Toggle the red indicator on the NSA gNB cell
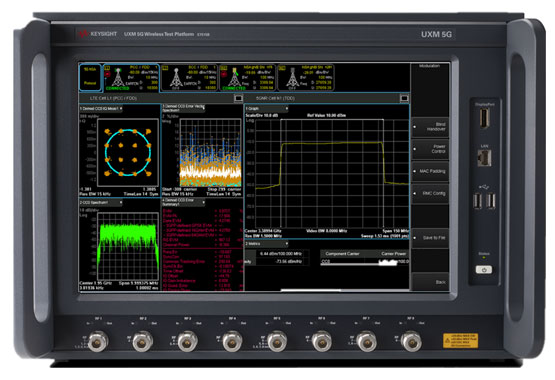 (224, 74)
